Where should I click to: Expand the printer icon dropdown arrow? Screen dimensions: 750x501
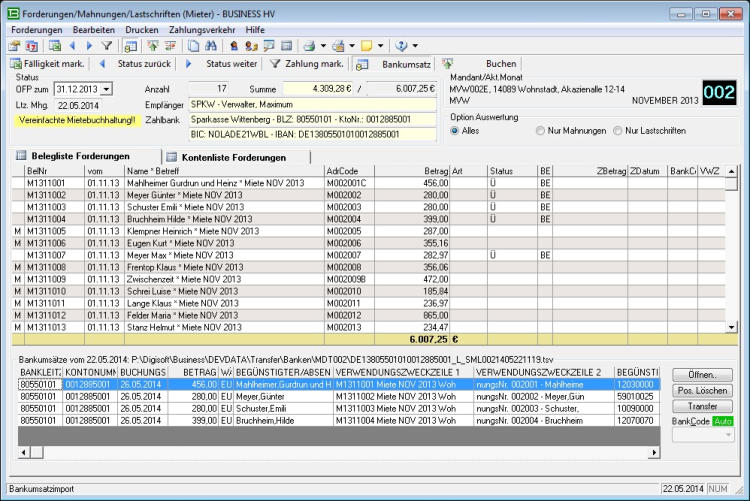pos(322,46)
